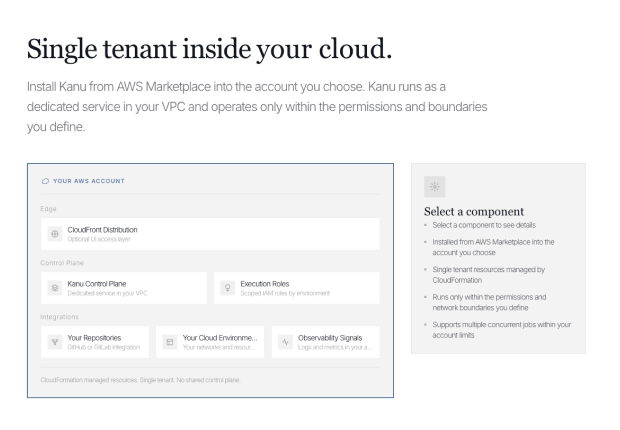Click "Installed from AWS Marketplace" bullet
This screenshot has width=620, height=430.
(x=493, y=247)
